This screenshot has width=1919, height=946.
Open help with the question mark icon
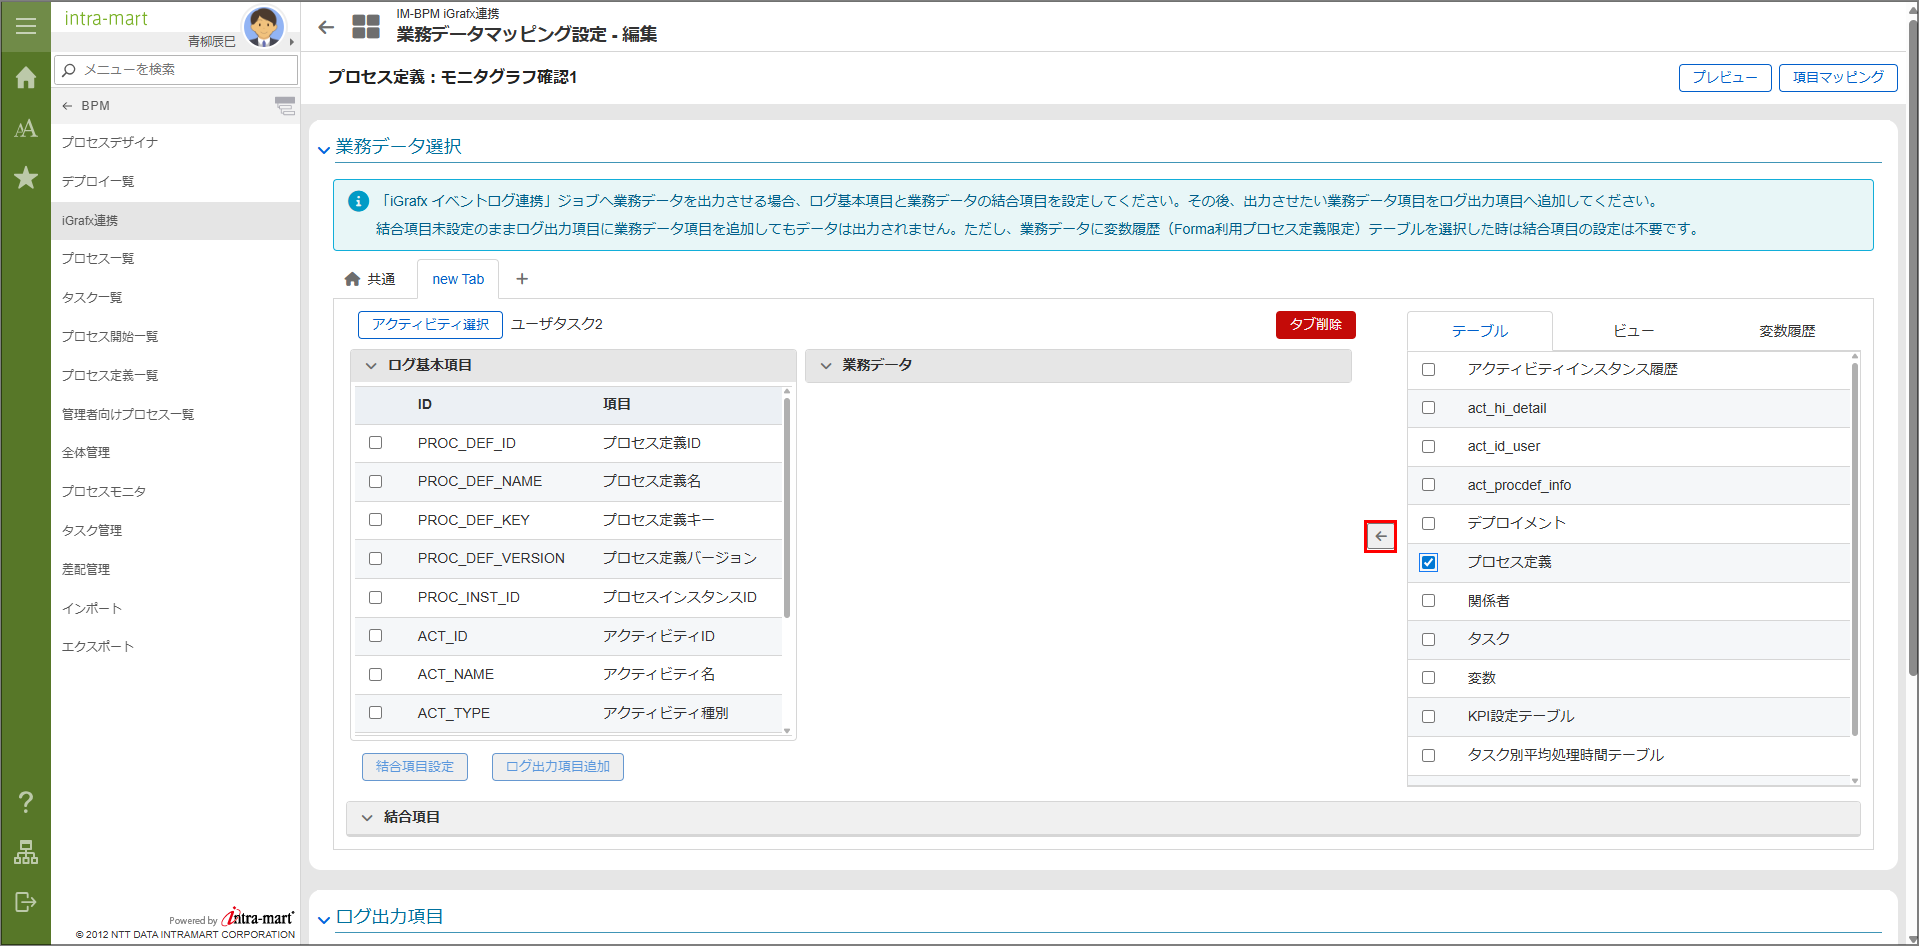[x=26, y=801]
